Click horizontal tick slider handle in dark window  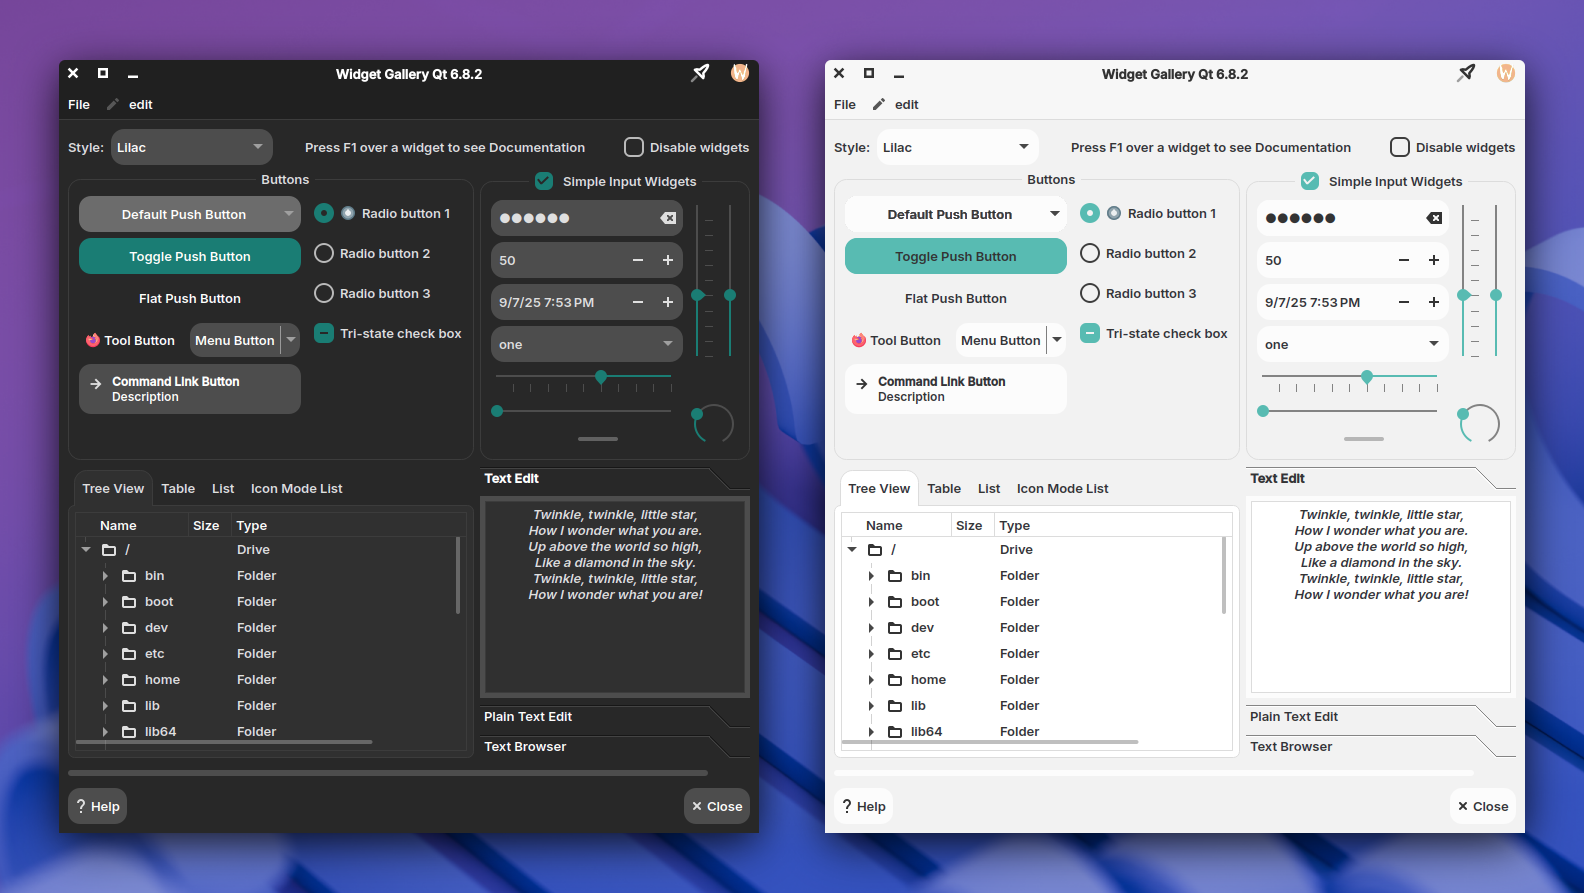coord(601,377)
